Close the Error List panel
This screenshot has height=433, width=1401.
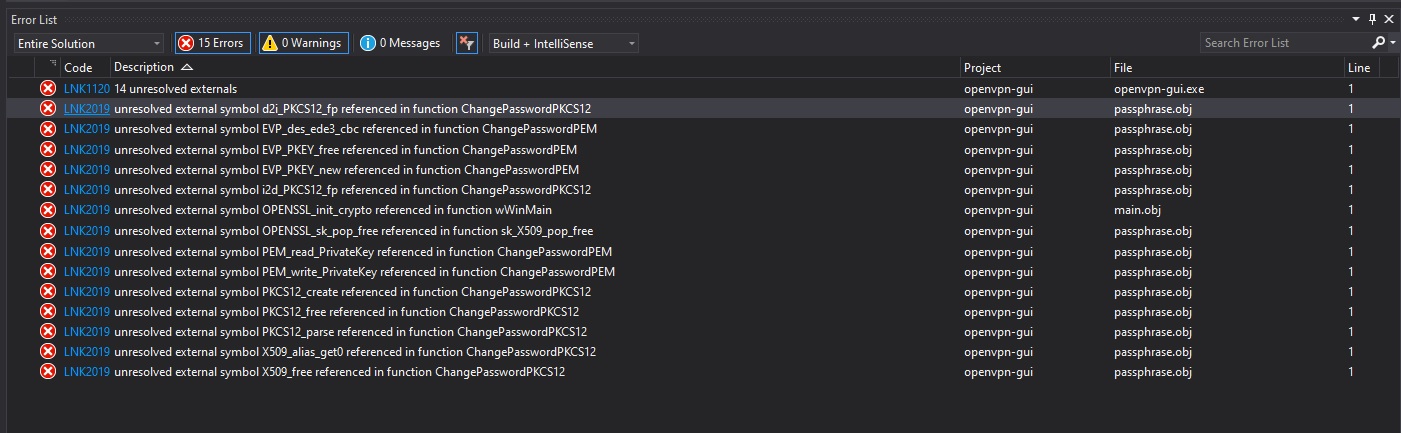coord(1390,19)
